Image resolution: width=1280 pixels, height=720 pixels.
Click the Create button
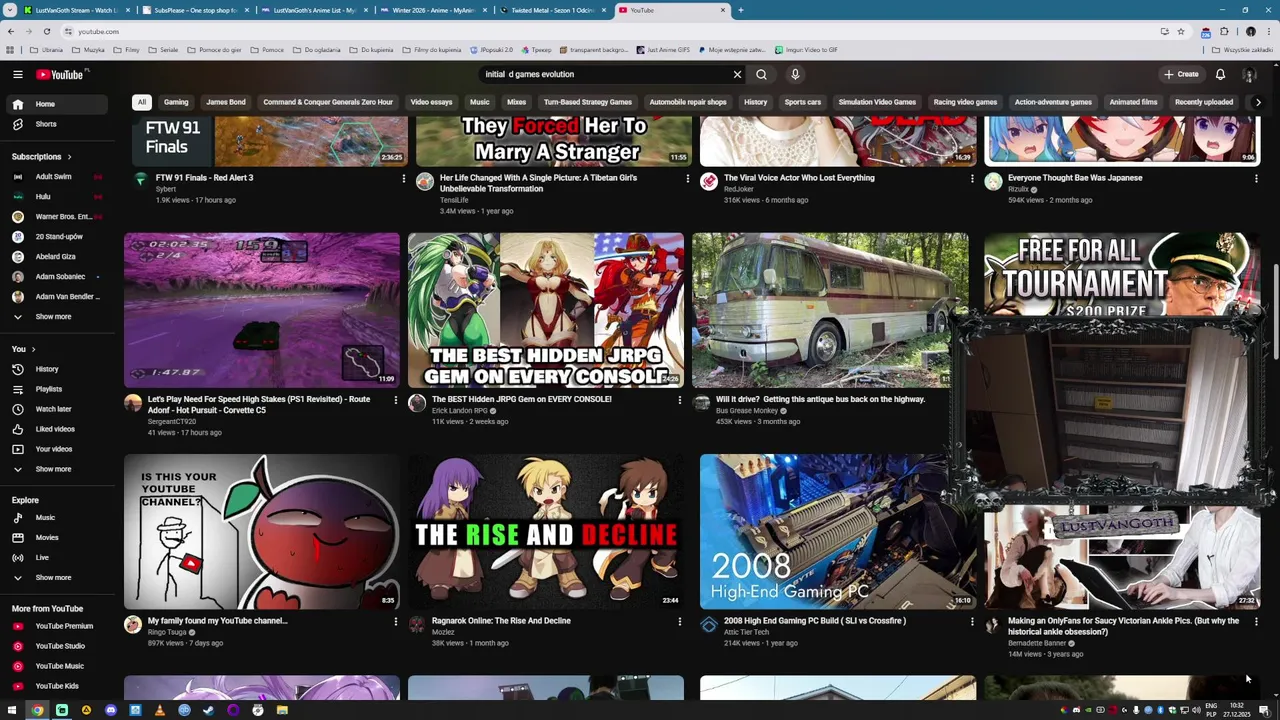[1181, 74]
